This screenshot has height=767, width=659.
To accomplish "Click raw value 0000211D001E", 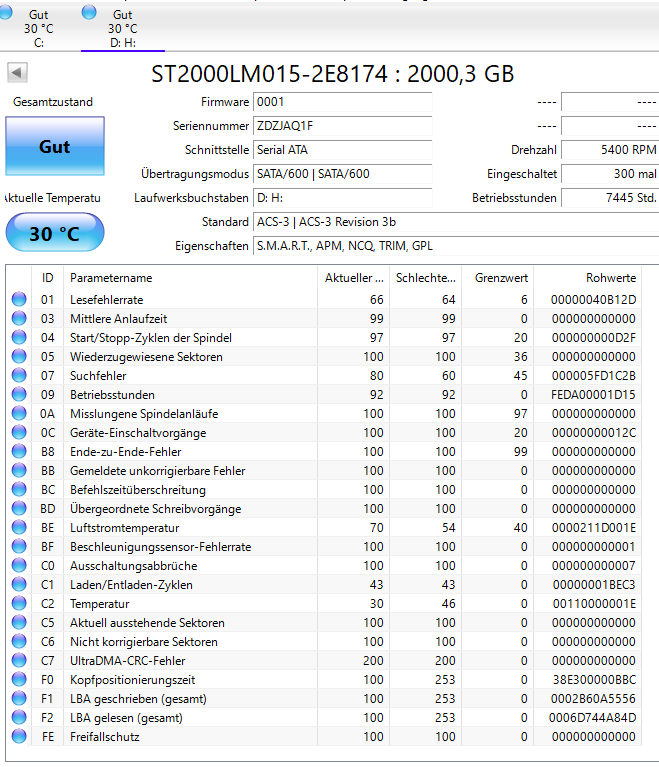I will click(594, 528).
